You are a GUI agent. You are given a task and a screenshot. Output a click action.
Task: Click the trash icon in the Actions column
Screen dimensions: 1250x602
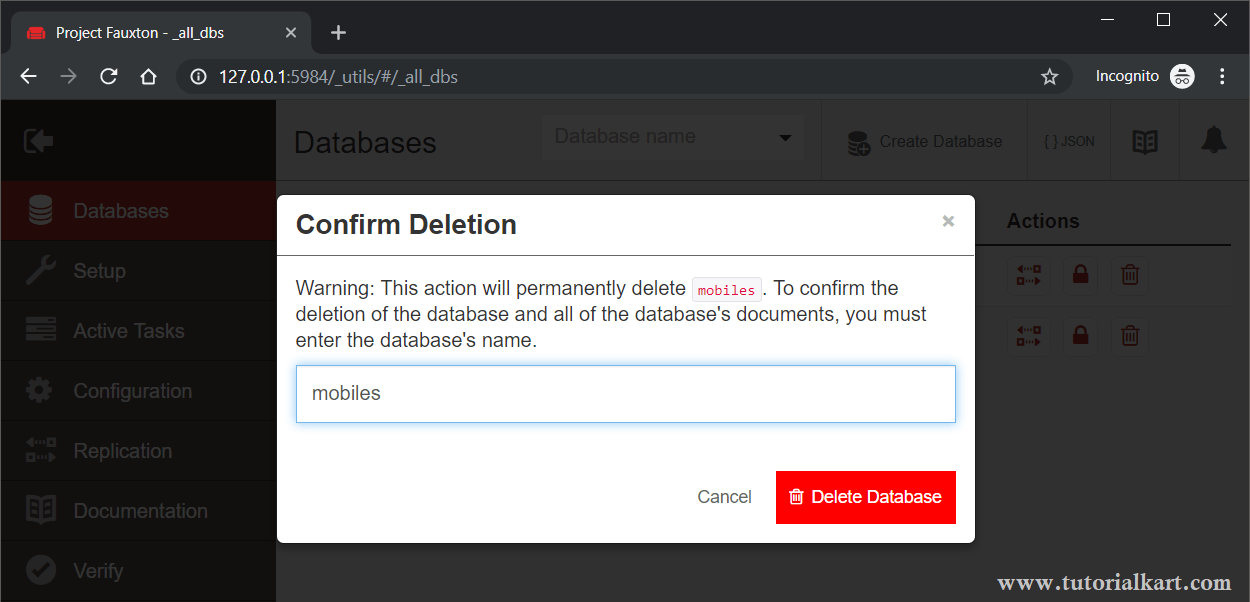pos(1130,276)
